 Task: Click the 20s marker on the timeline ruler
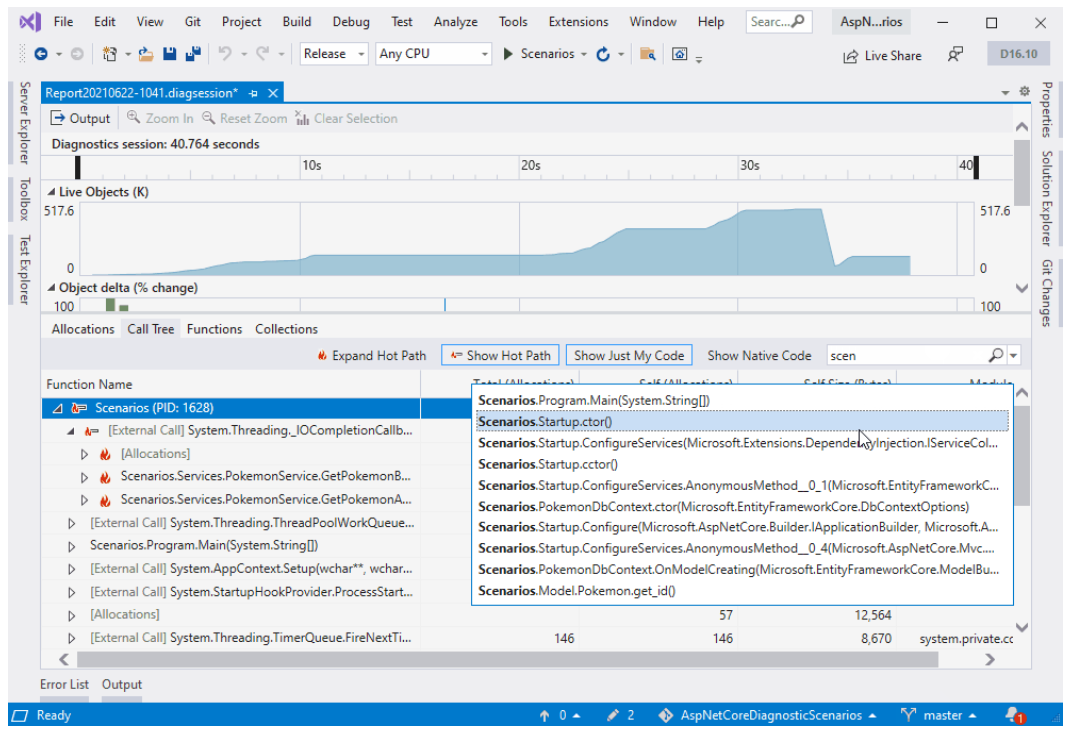point(531,166)
